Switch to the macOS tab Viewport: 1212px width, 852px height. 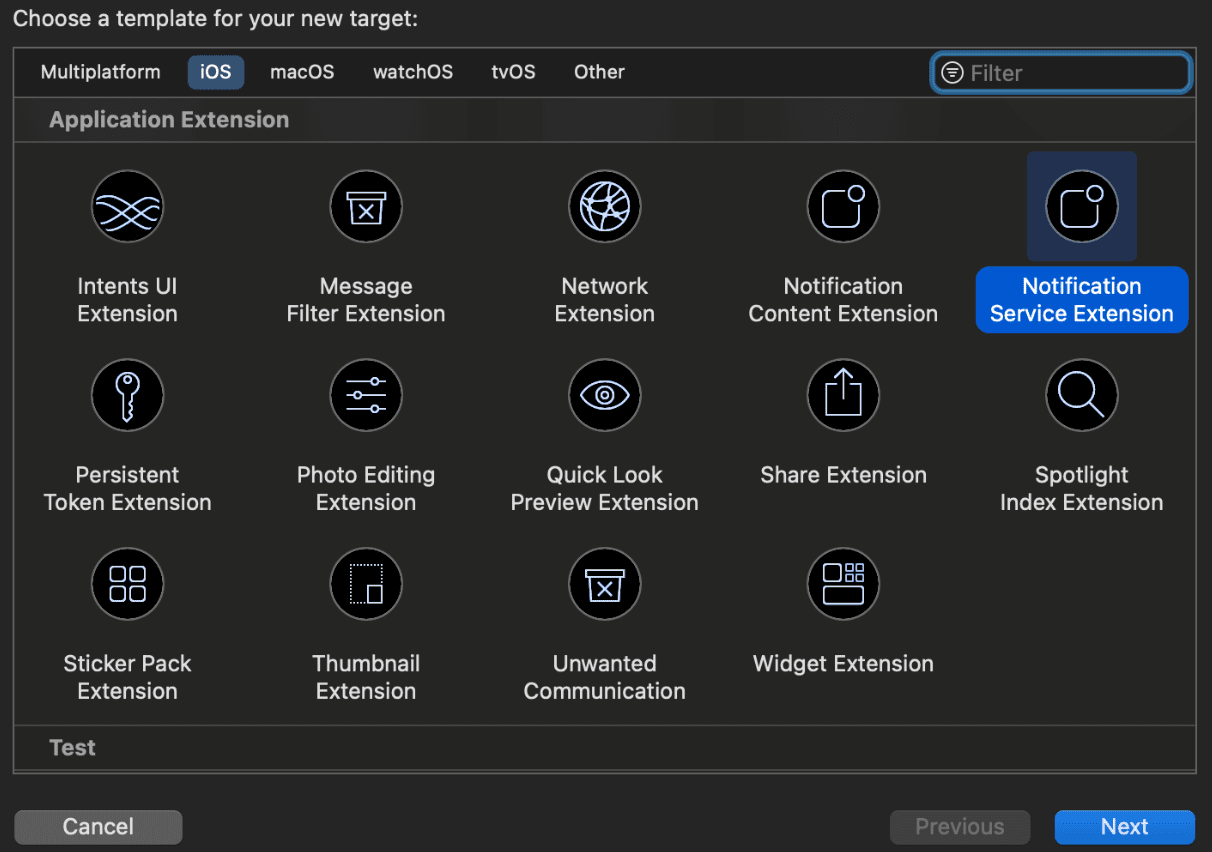302,72
